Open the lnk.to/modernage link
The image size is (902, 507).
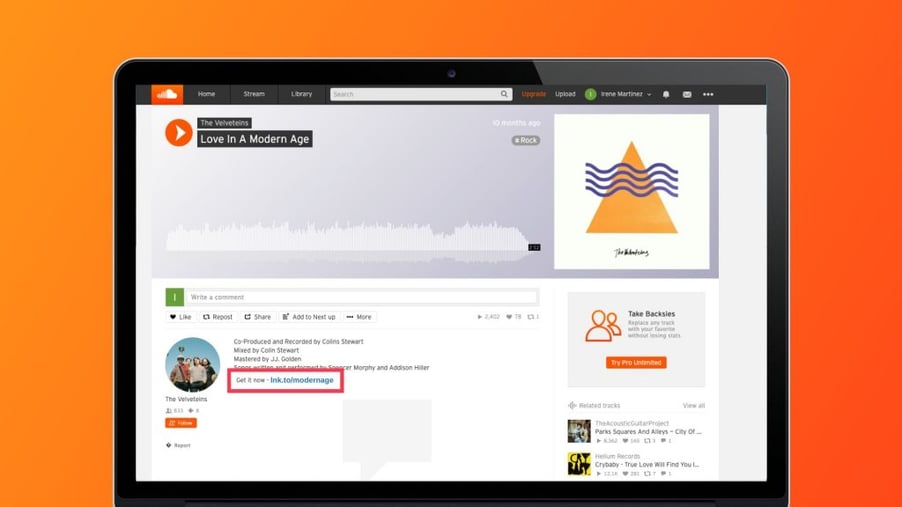[x=302, y=380]
